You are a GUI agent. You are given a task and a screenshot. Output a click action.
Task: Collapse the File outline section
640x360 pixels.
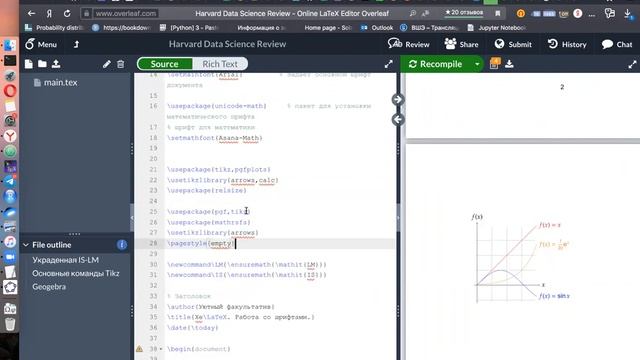(x=26, y=245)
